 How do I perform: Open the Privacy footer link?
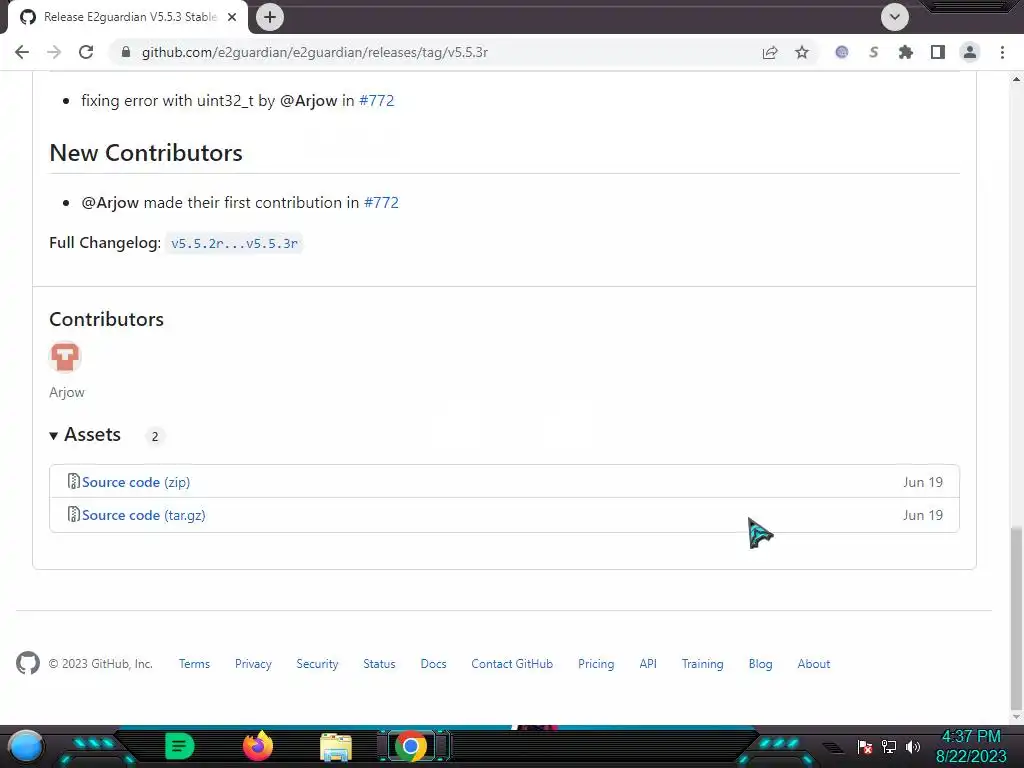[x=253, y=664]
